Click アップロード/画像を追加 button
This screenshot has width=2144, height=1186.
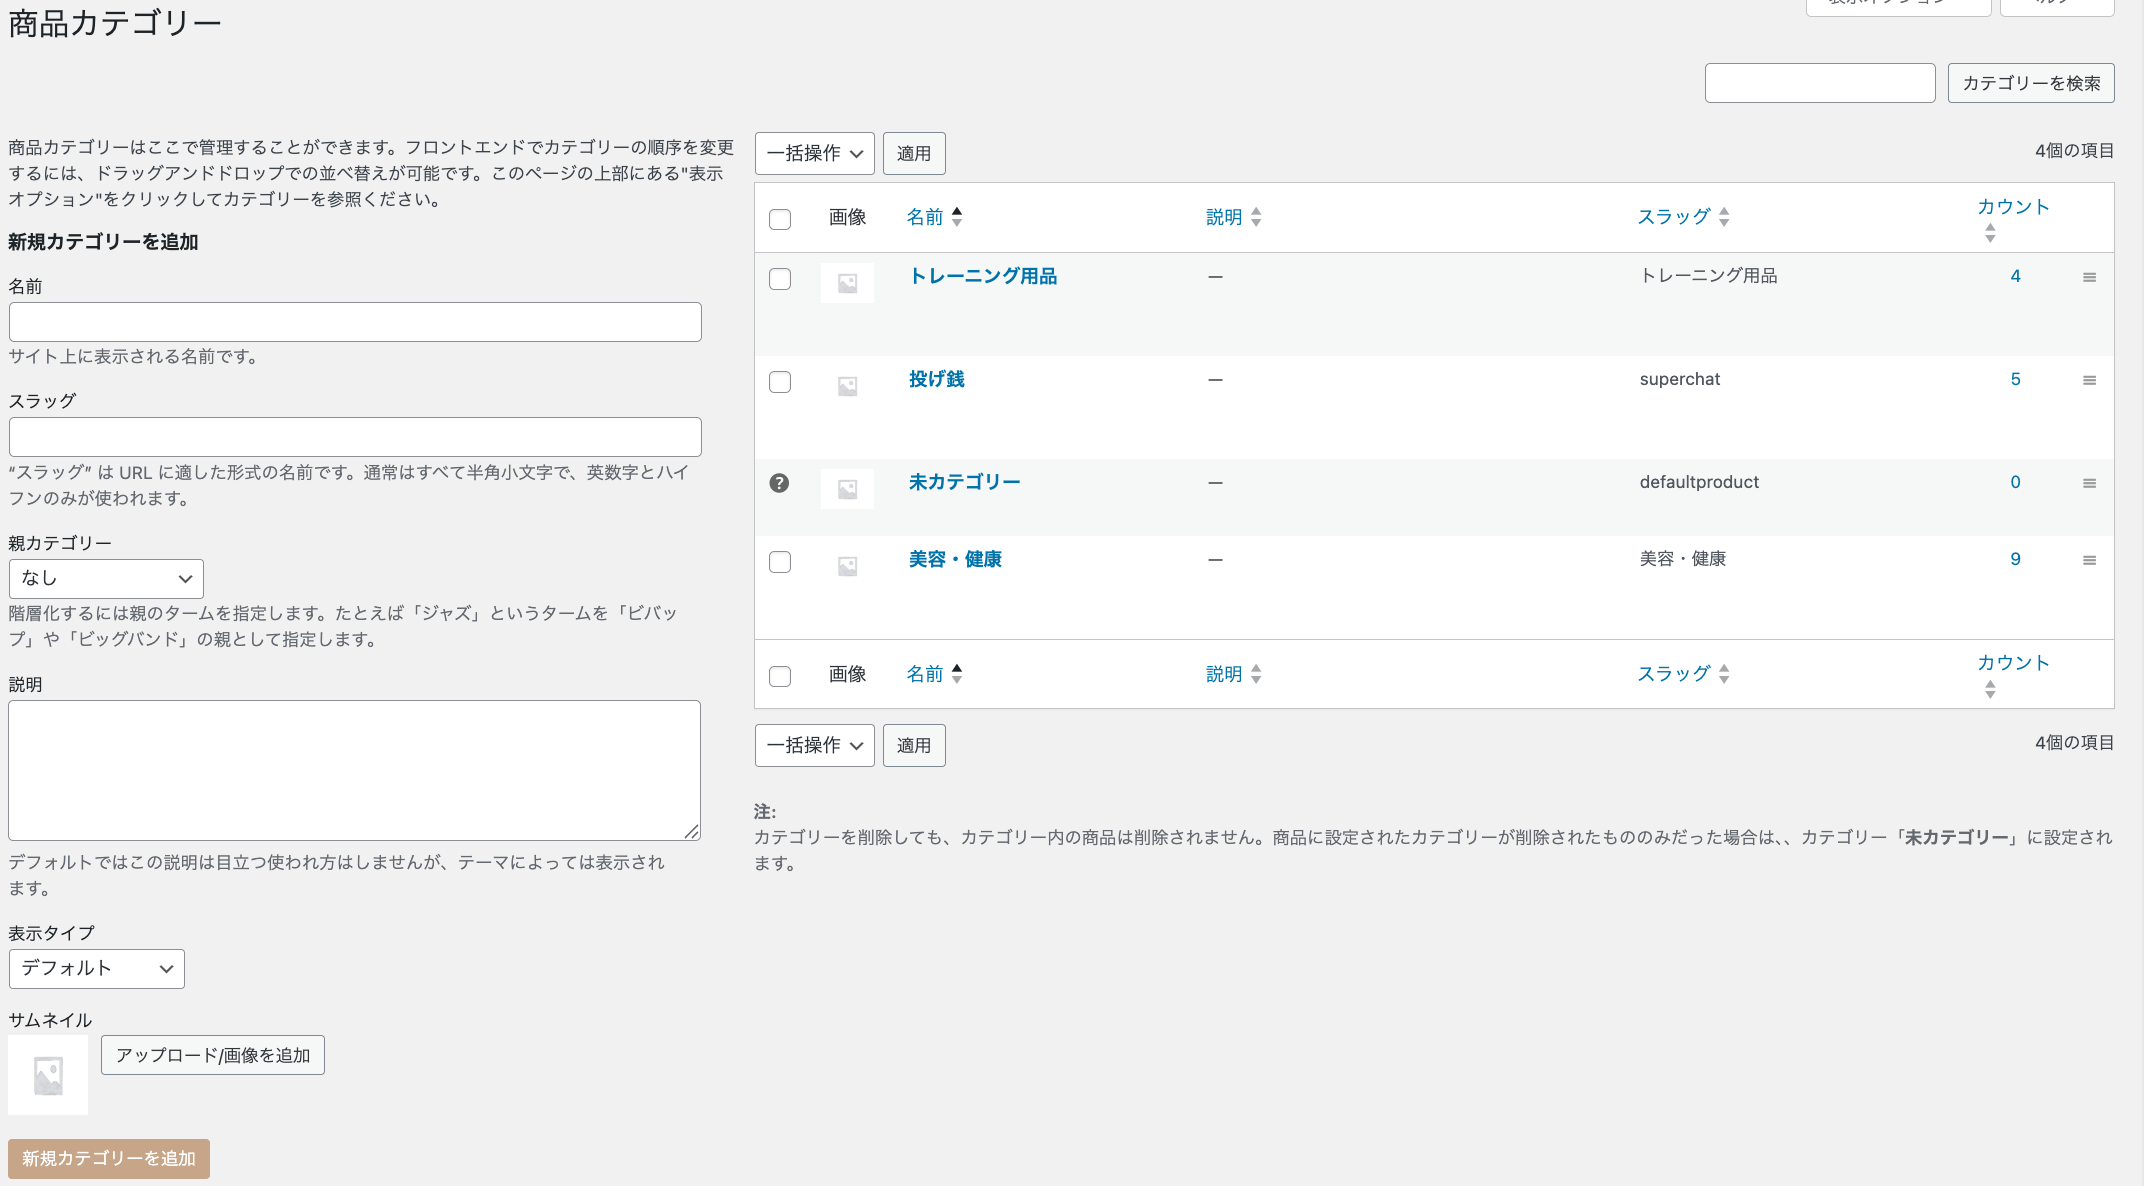click(213, 1055)
